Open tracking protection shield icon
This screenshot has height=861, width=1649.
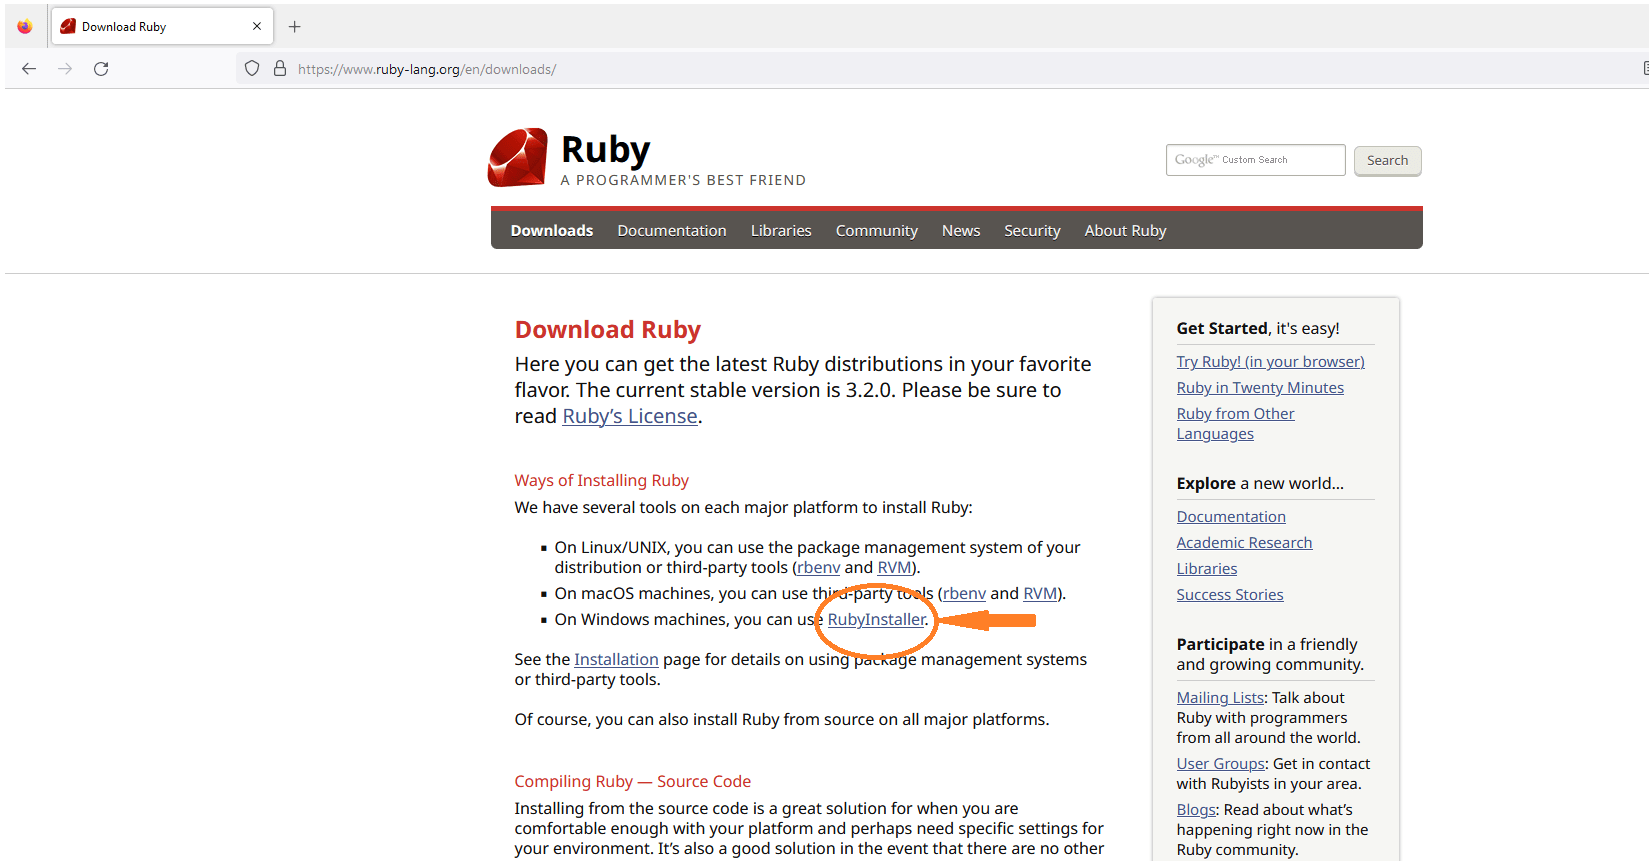tap(252, 69)
